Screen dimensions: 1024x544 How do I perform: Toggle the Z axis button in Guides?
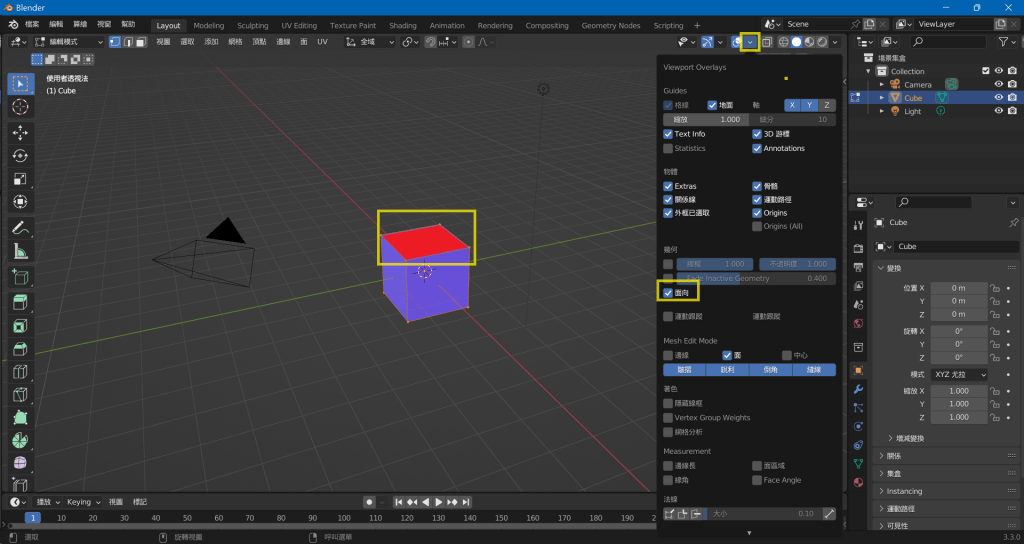click(x=826, y=105)
